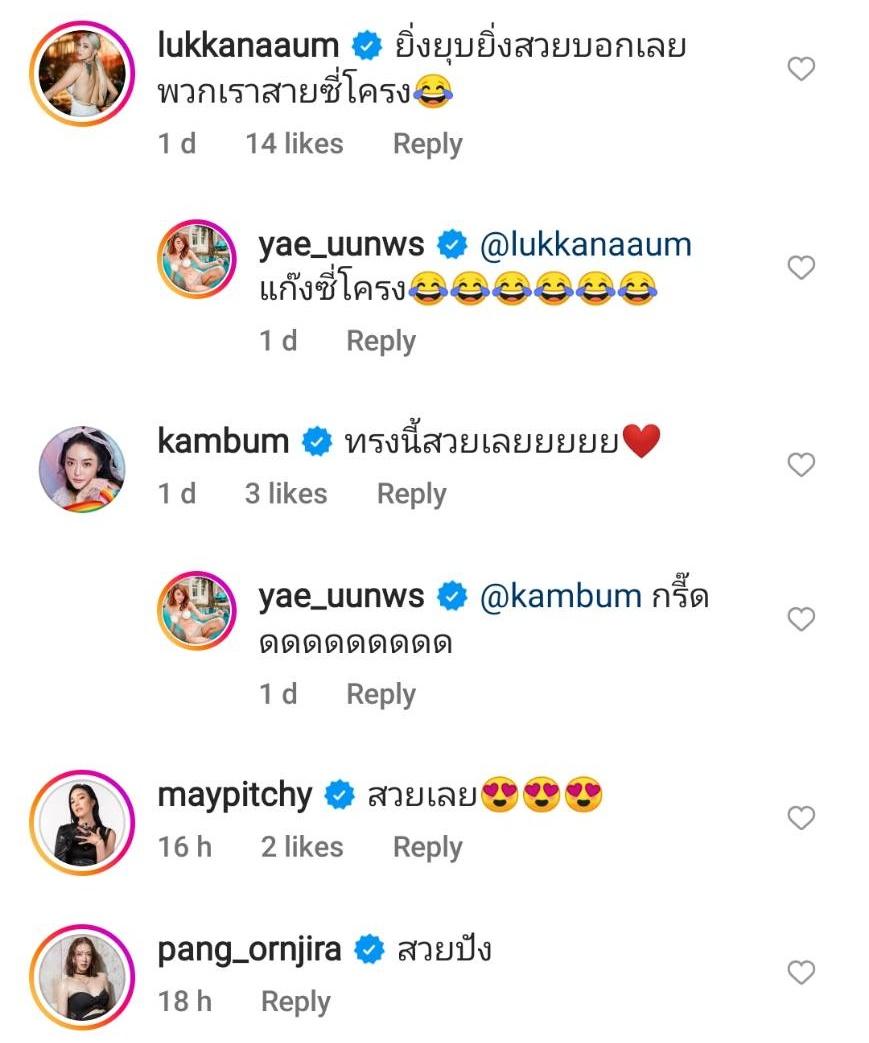
Task: View the 14 likes on lukkanaaum's comment
Action: pyautogui.click(x=294, y=144)
